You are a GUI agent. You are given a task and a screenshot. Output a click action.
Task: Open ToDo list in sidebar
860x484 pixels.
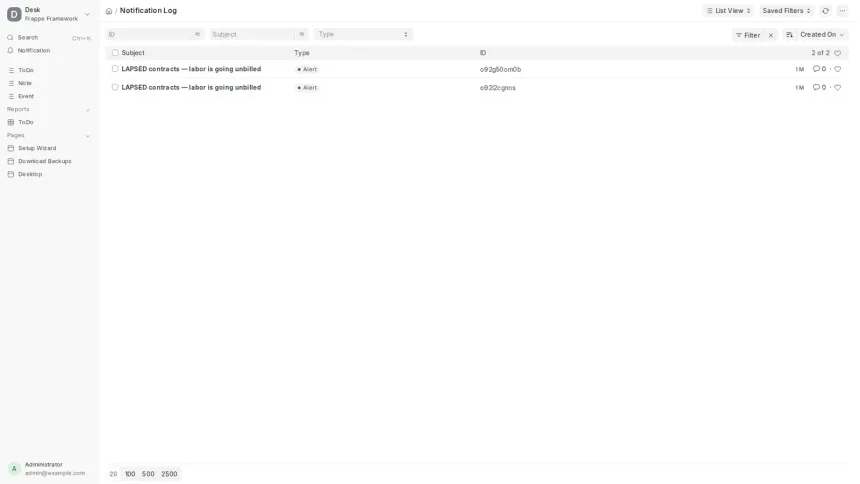[x=49, y=70]
